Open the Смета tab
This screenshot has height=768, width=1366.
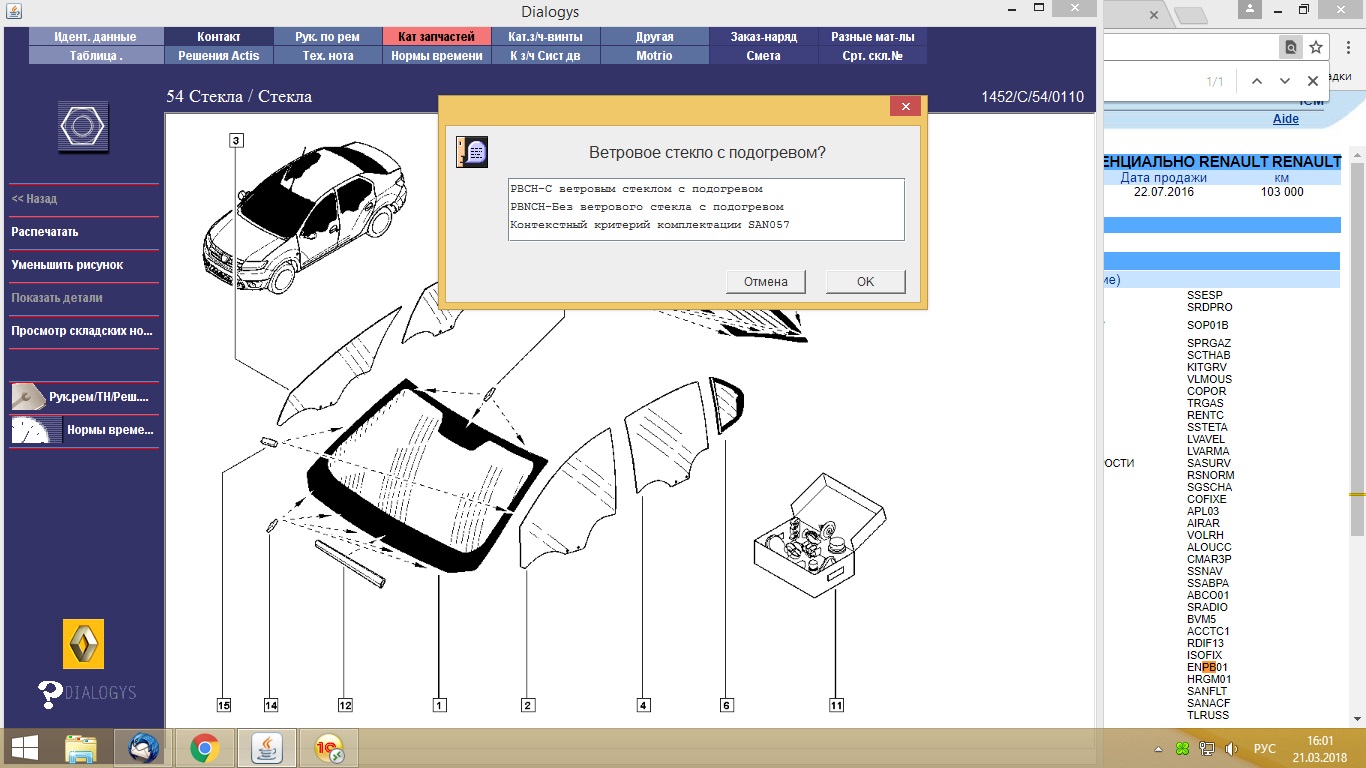click(x=763, y=56)
